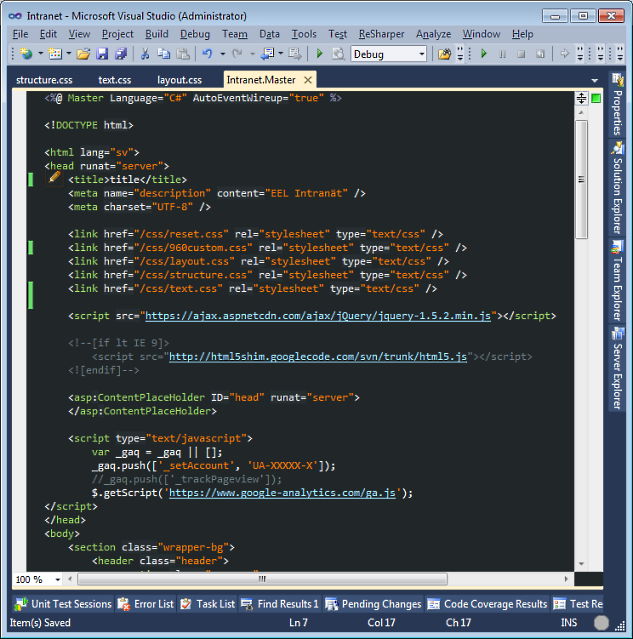Open the New Project dropdown arrow

pyautogui.click(x=40, y=53)
